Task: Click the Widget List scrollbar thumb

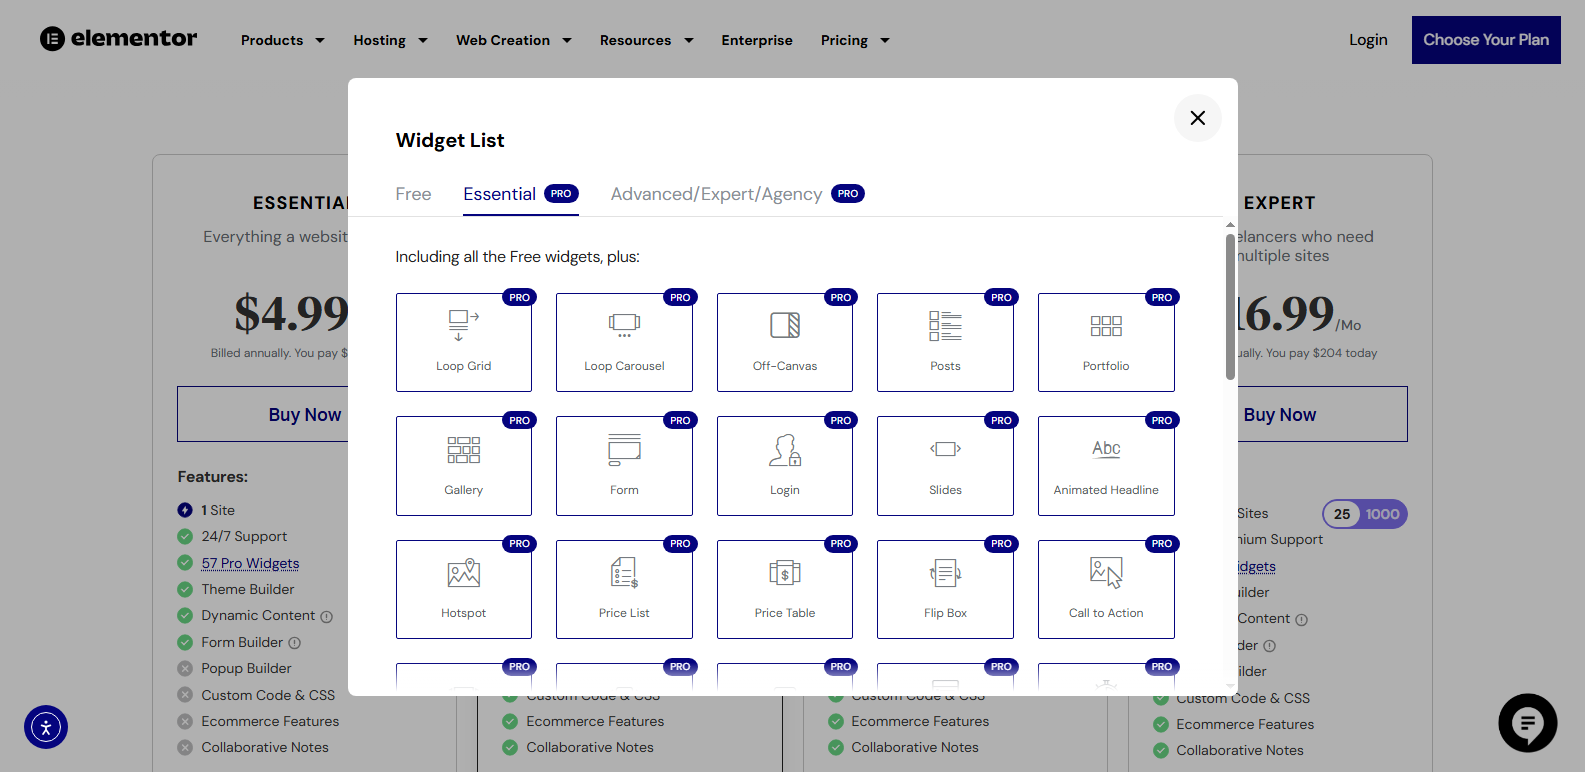Action: click(1230, 306)
